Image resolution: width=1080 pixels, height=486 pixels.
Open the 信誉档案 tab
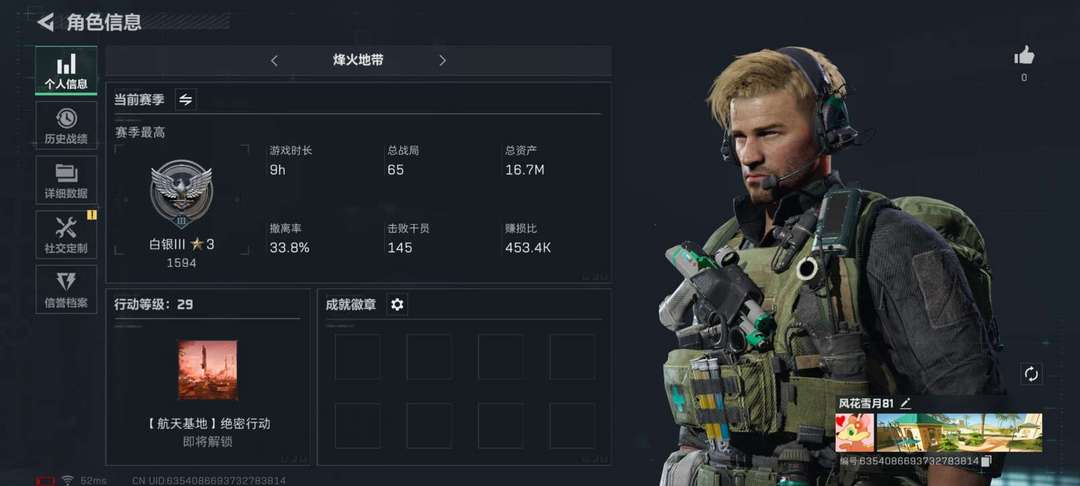tap(66, 289)
